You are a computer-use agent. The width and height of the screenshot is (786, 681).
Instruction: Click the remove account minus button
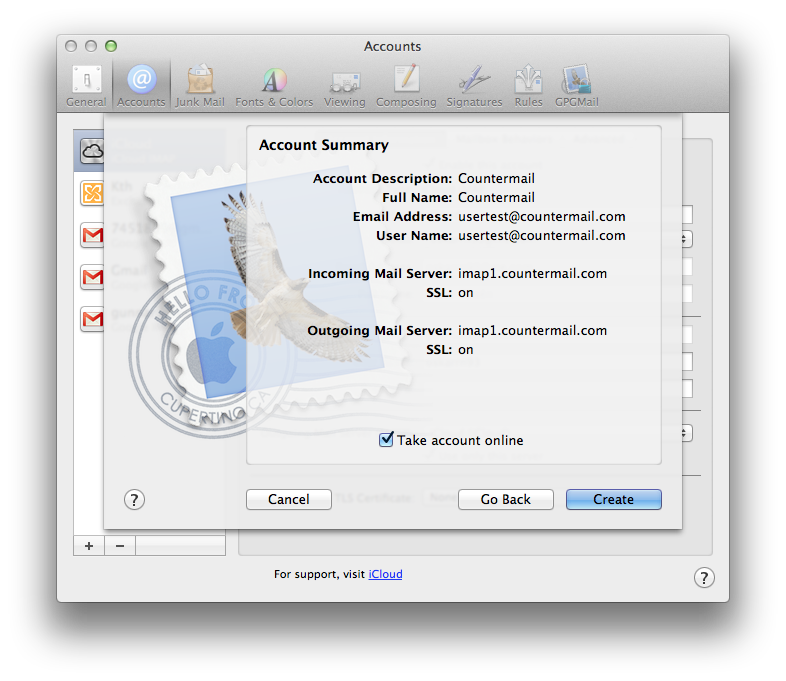pyautogui.click(x=120, y=546)
